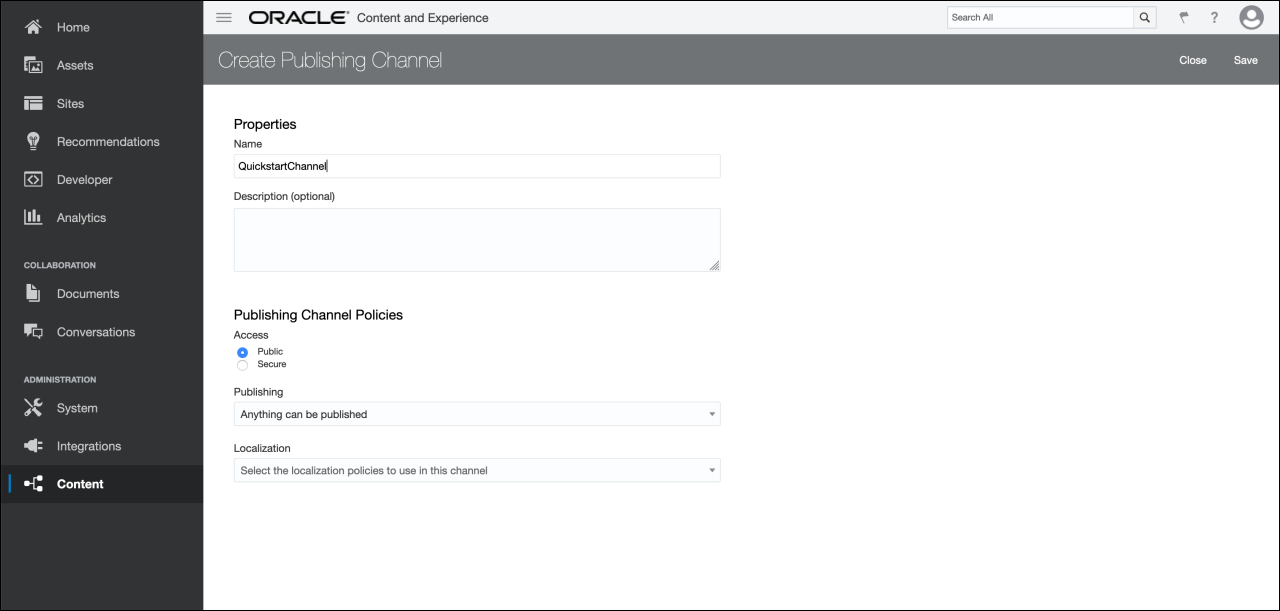The width and height of the screenshot is (1280, 611).
Task: Click the Save button
Action: pos(1245,60)
